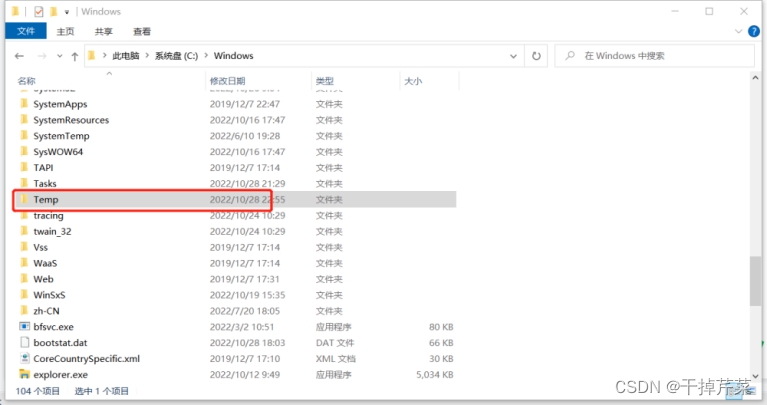The height and width of the screenshot is (405, 767).
Task: Select the zh-CN folder
Action: [46, 311]
